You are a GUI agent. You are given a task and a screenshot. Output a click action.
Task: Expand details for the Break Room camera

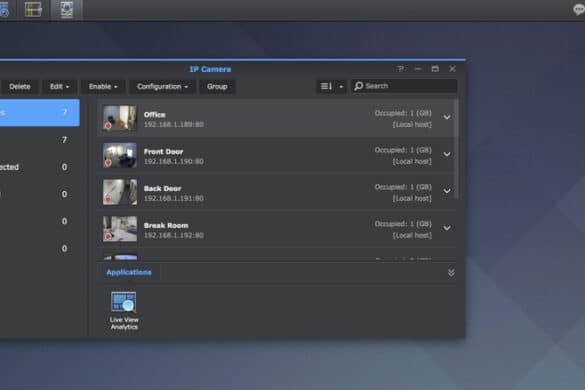(x=447, y=228)
